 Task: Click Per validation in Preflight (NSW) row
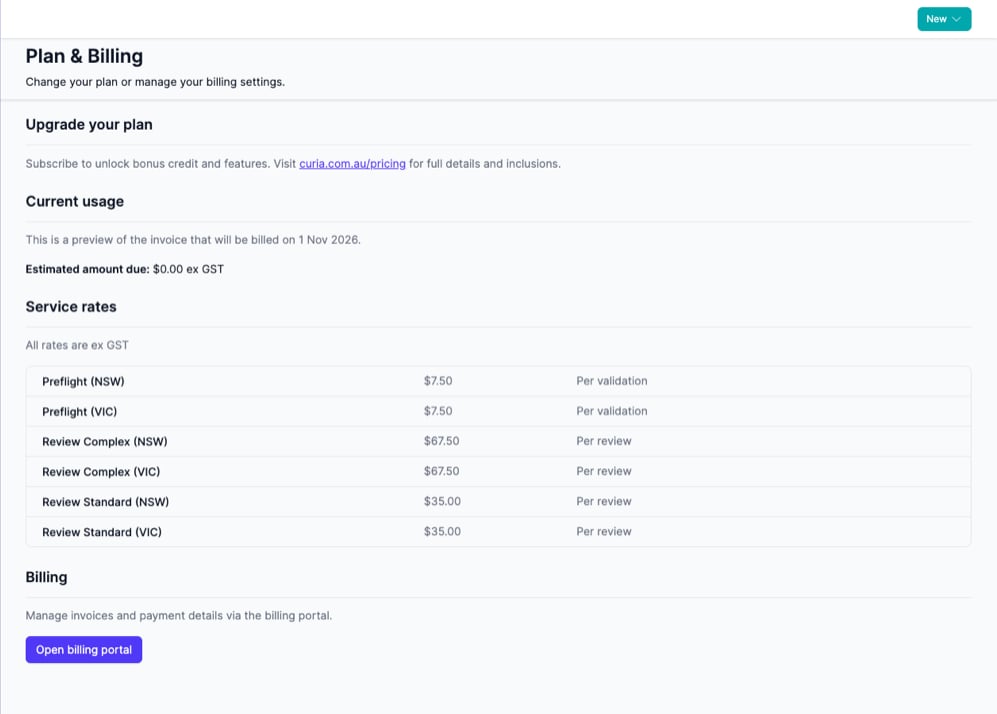(x=612, y=381)
